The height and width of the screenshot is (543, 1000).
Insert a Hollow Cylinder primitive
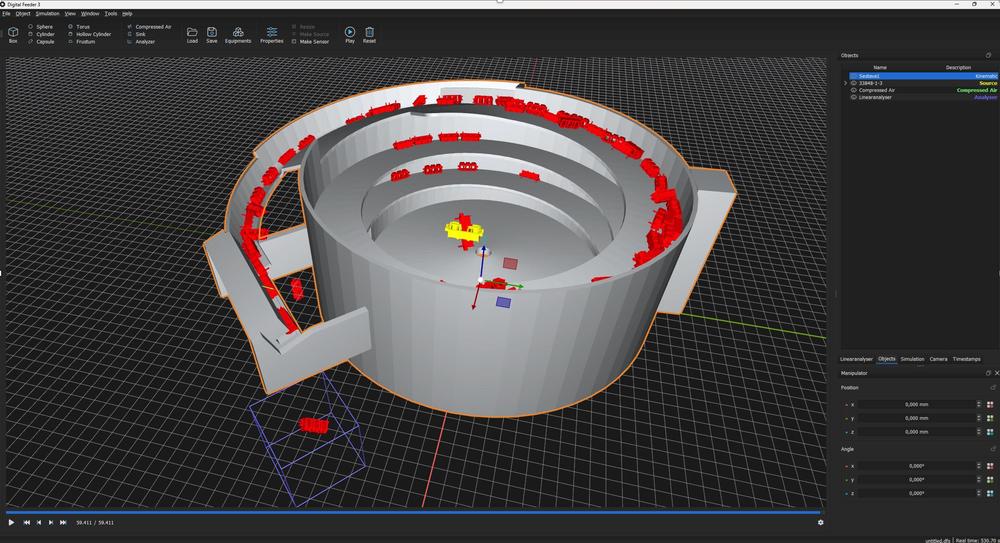coord(89,34)
